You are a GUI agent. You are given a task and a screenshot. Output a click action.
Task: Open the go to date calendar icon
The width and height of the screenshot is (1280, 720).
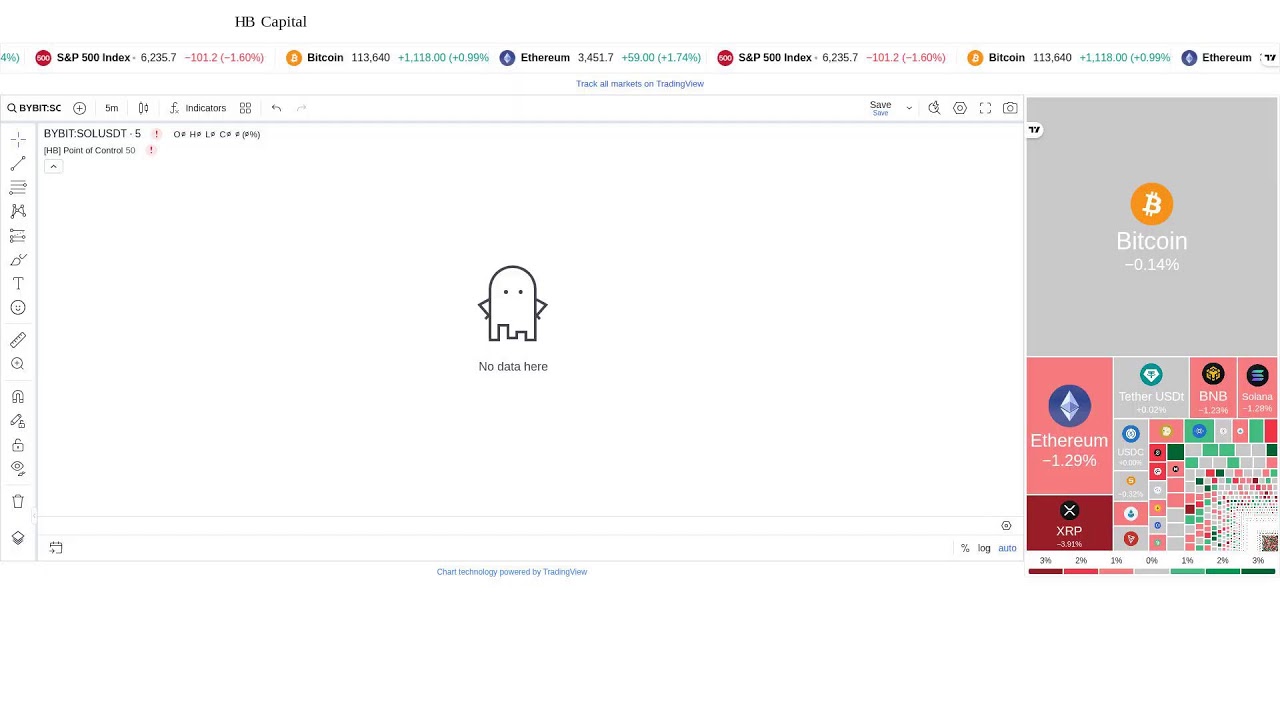coord(56,548)
